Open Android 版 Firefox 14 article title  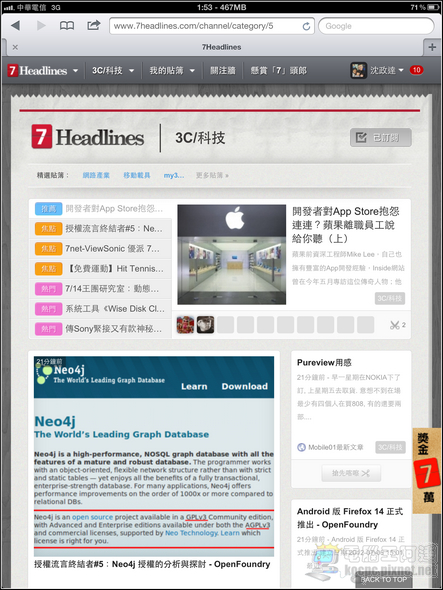pos(350,518)
